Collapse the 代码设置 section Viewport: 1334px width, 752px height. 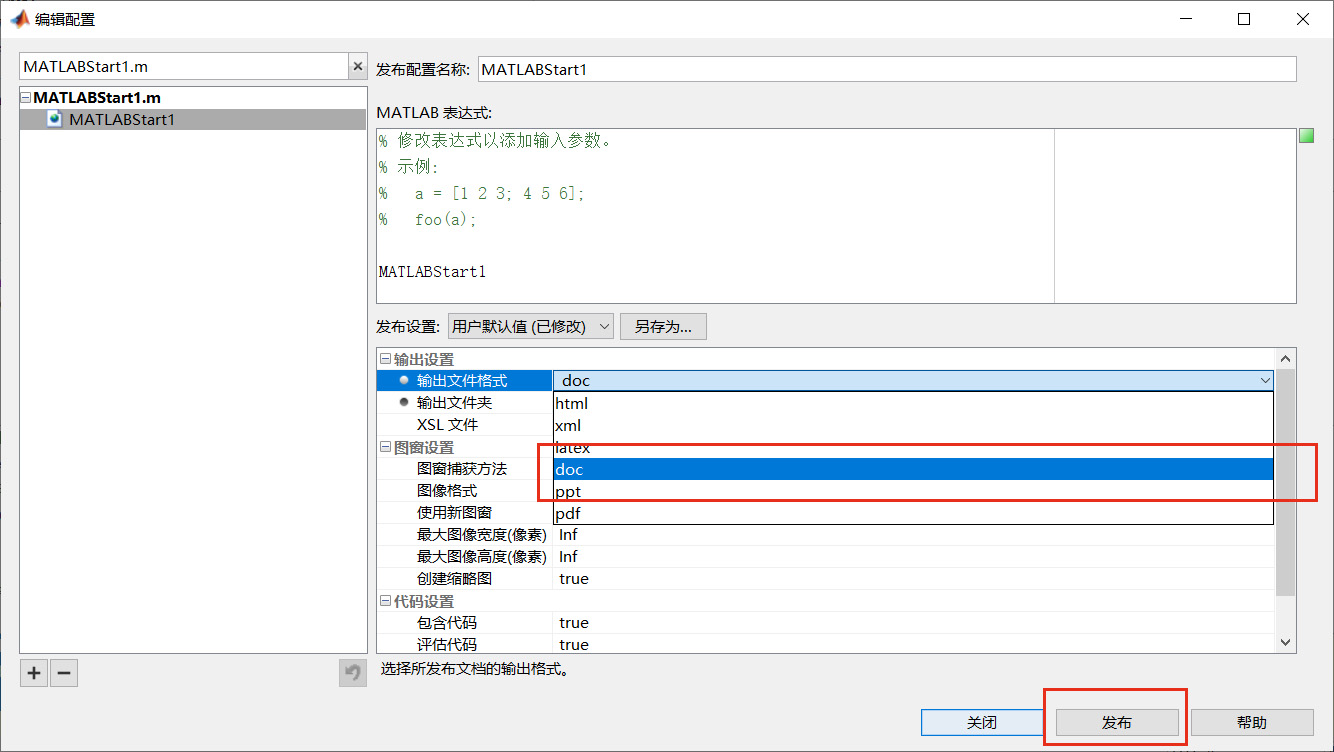point(385,600)
